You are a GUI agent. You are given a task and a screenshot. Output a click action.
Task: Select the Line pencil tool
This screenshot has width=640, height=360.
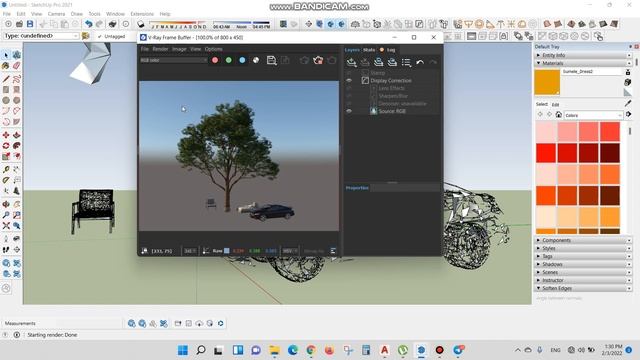click(x=6, y=78)
